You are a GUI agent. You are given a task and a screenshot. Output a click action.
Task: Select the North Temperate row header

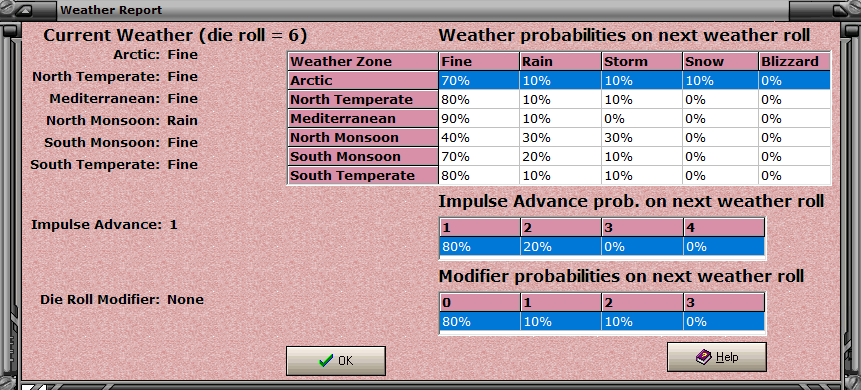tap(363, 99)
